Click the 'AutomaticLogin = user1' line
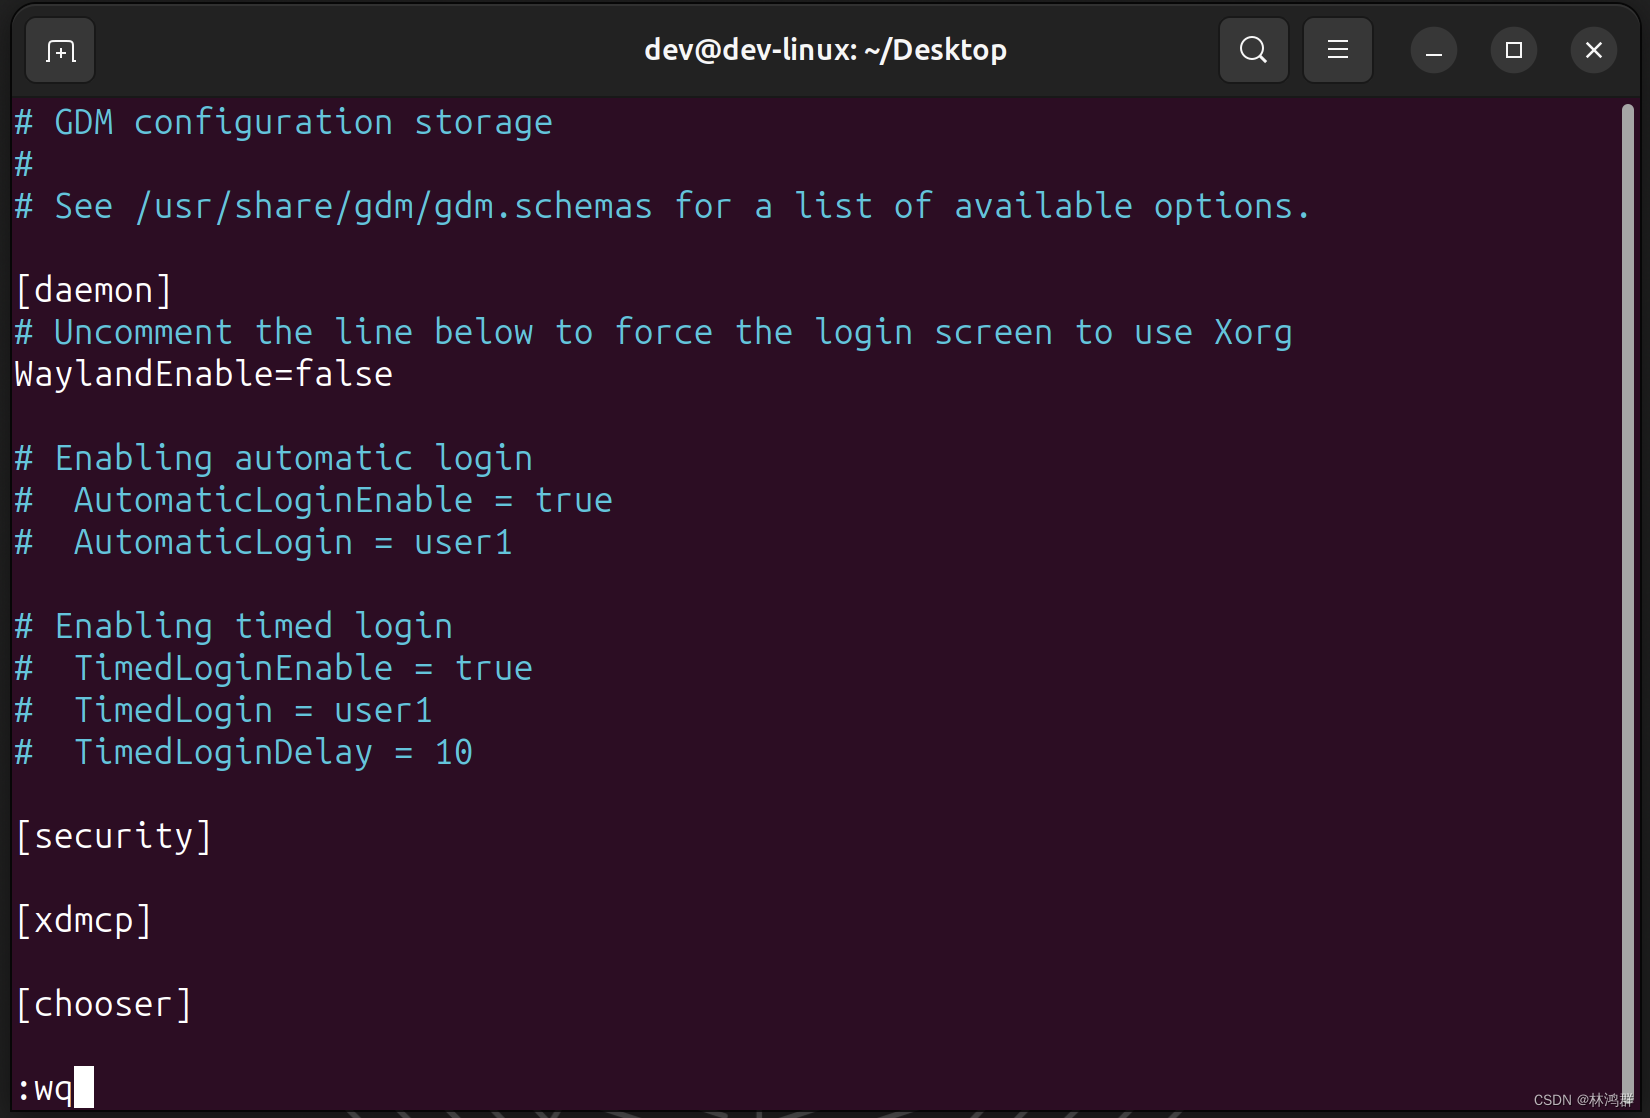 point(263,542)
